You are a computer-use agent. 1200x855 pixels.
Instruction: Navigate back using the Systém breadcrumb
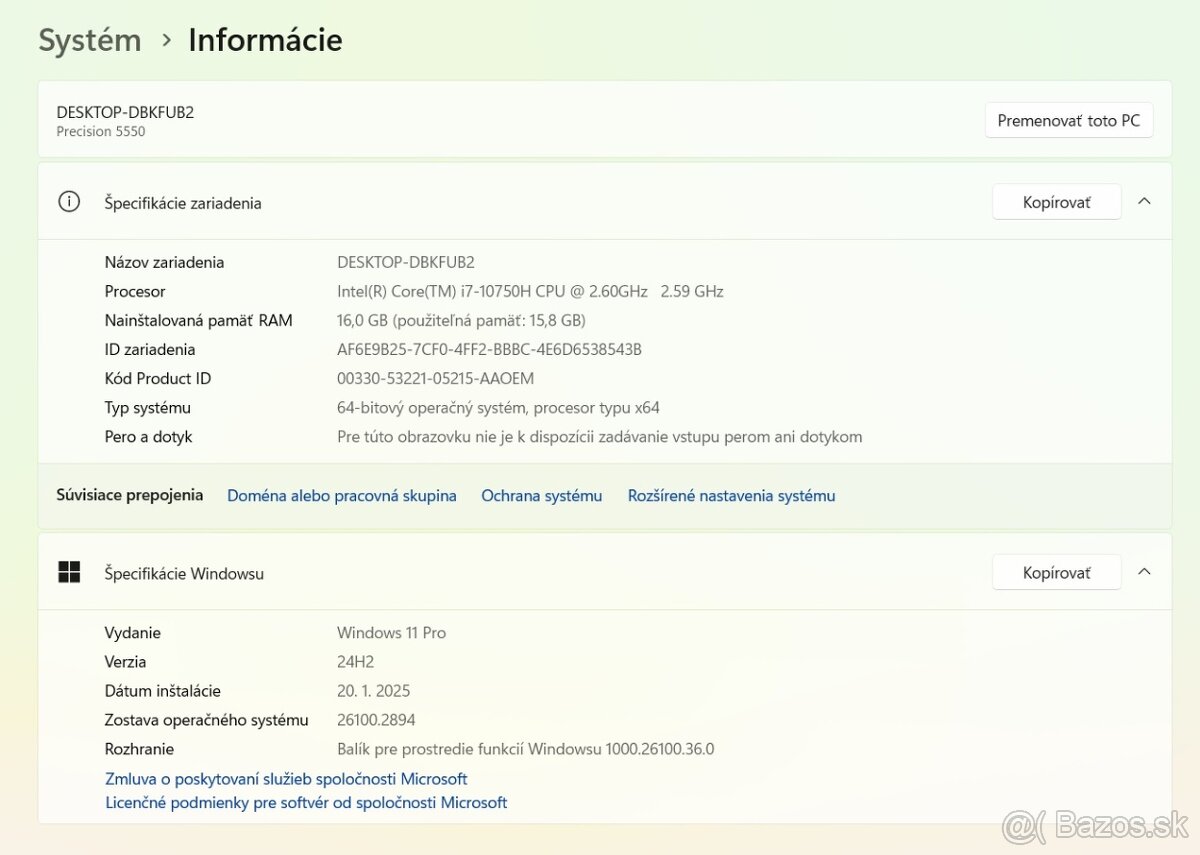point(89,40)
